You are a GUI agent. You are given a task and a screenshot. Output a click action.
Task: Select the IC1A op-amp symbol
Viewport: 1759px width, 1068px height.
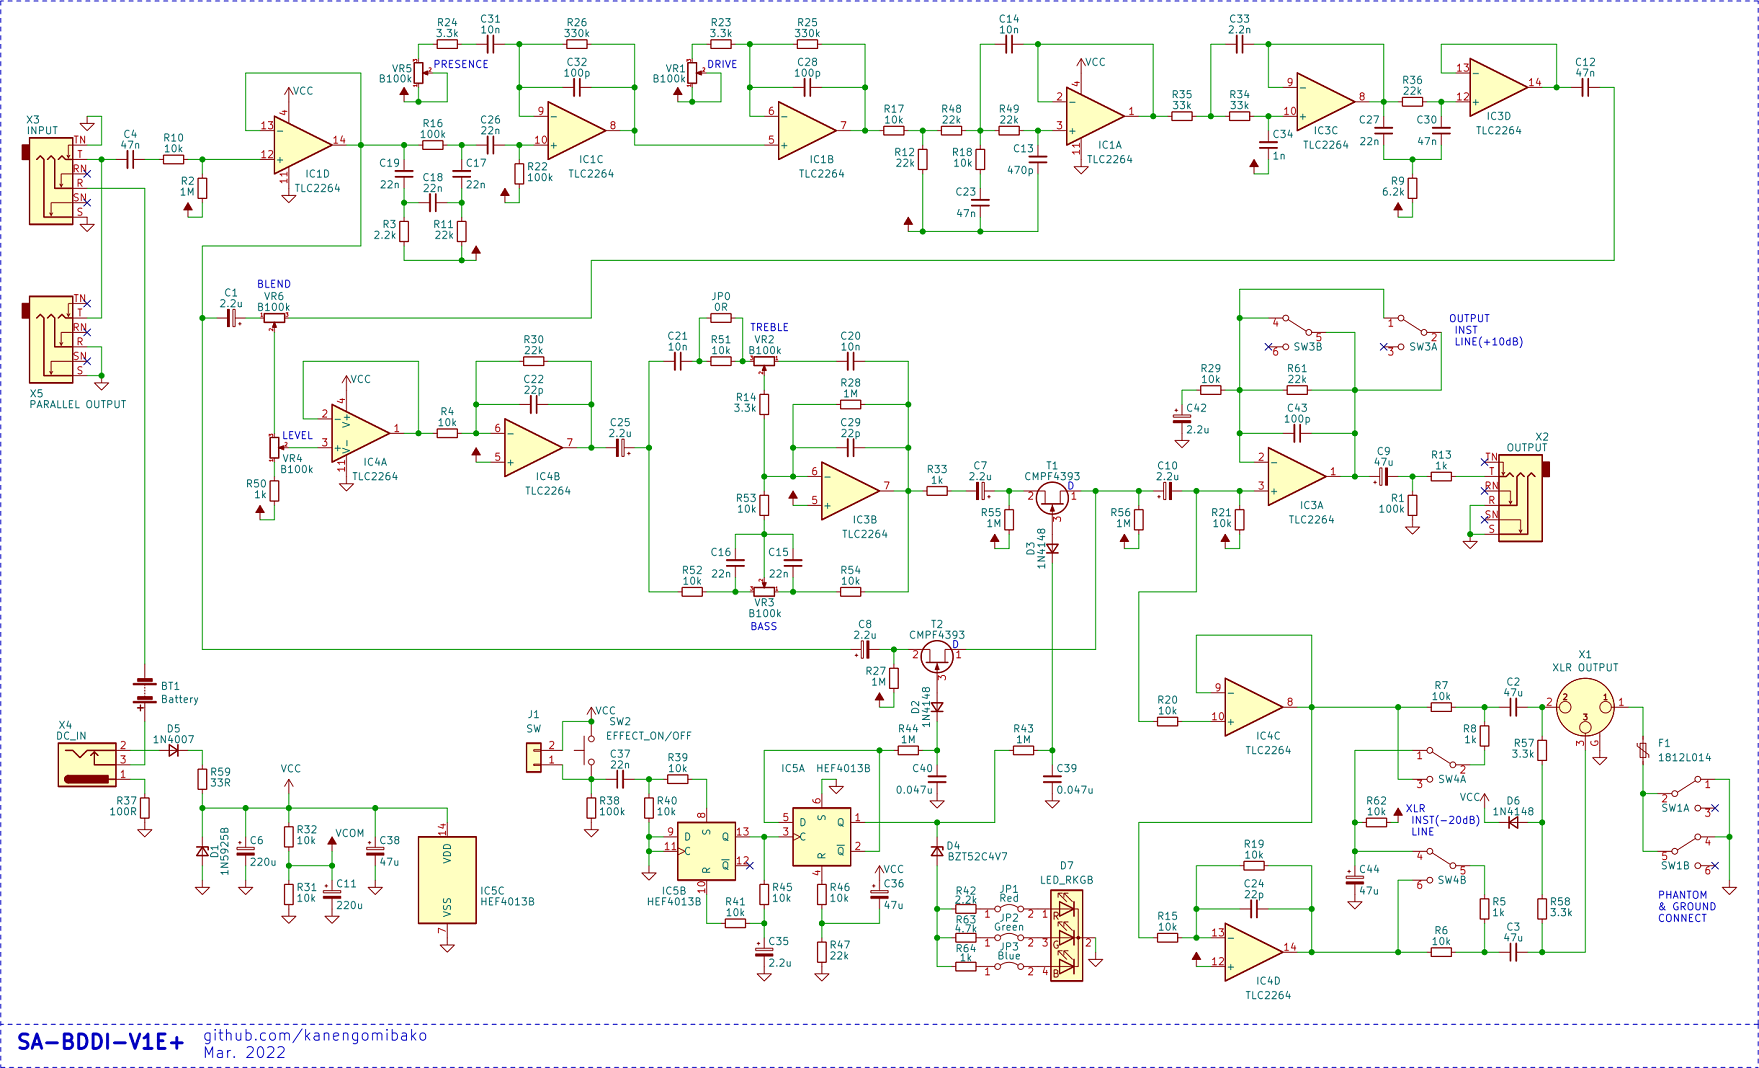click(1095, 117)
